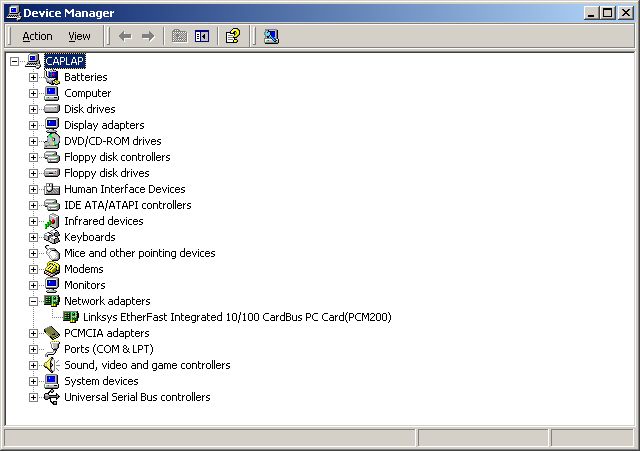Click the Batteries category icon

click(52, 77)
